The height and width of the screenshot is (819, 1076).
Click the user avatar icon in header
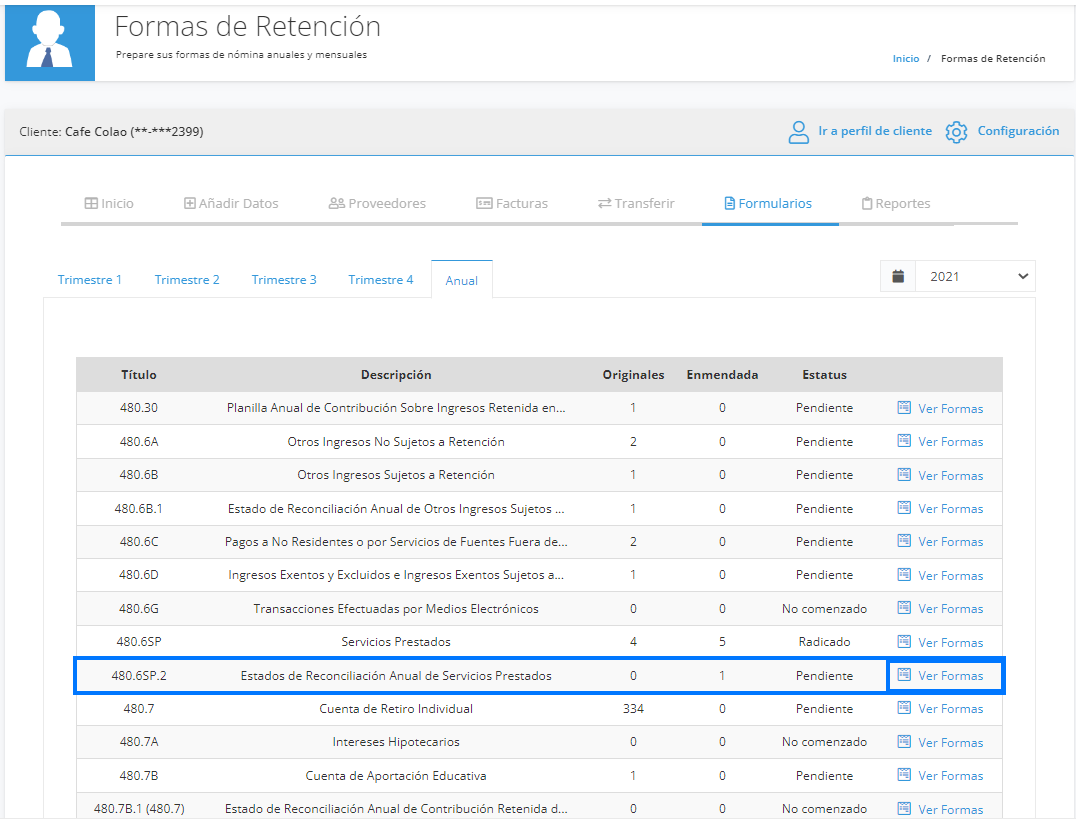click(49, 43)
